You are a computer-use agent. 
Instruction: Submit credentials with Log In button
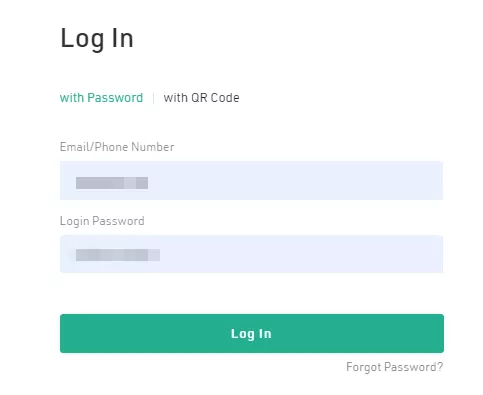coord(252,333)
